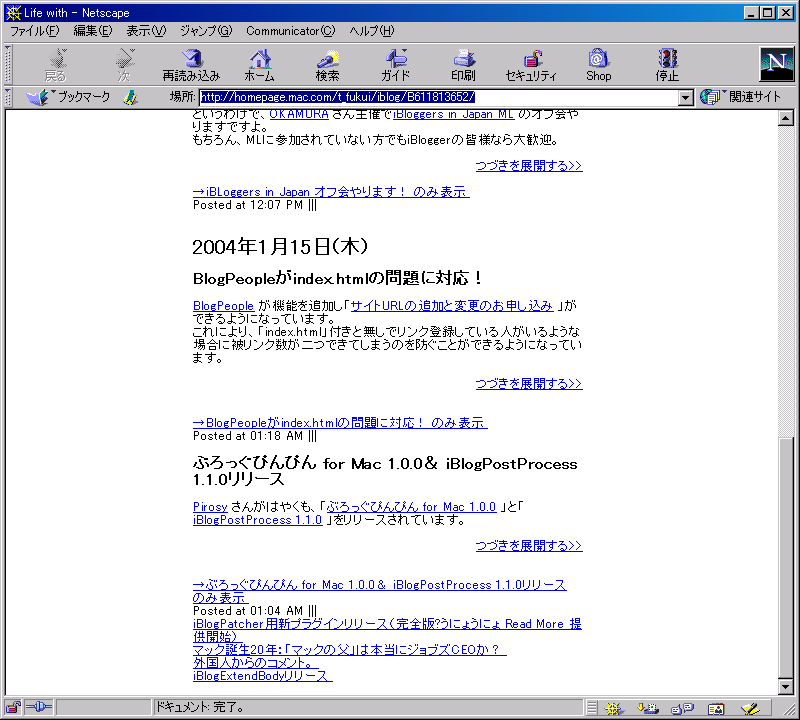
Task: Open サイトURLの追加と変更のお申し込み link
Action: click(452, 306)
